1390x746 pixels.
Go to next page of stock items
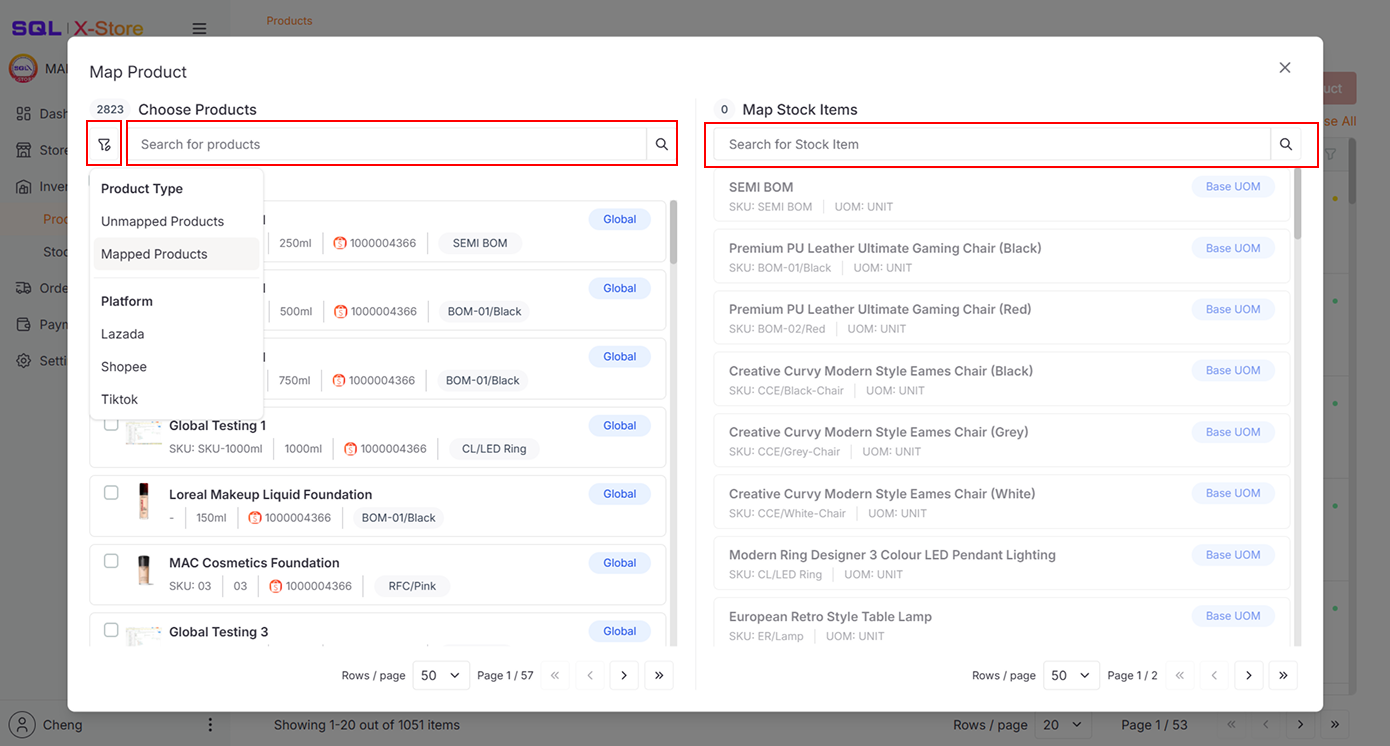point(1248,675)
